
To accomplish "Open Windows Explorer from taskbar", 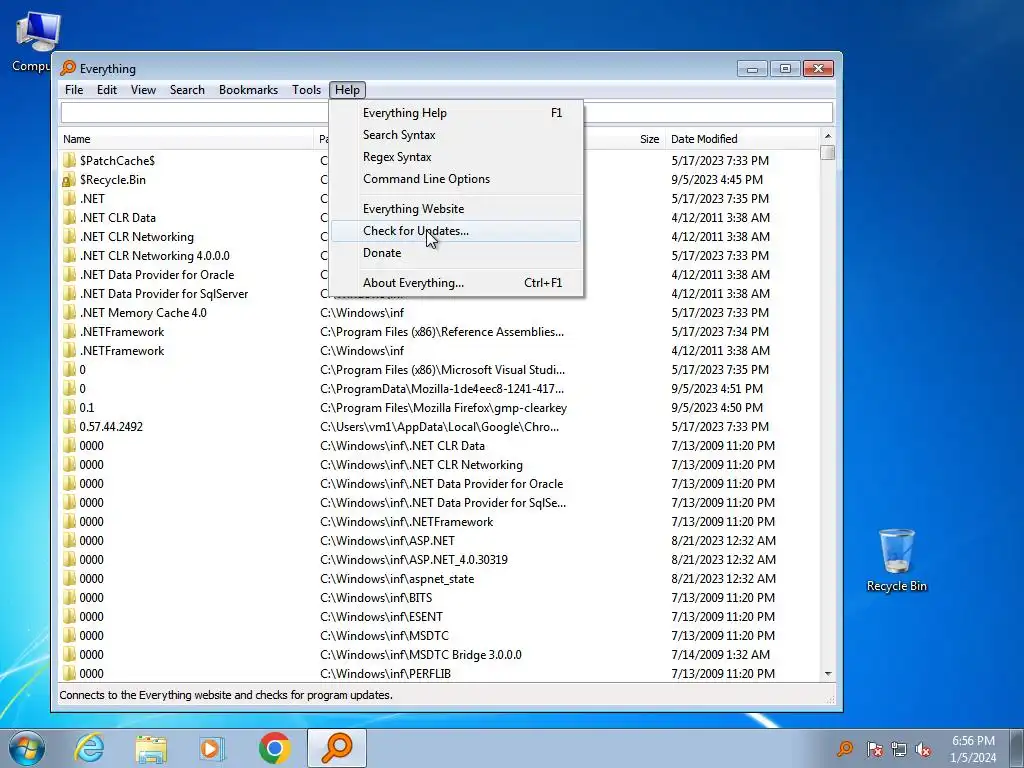I will click(x=152, y=749).
